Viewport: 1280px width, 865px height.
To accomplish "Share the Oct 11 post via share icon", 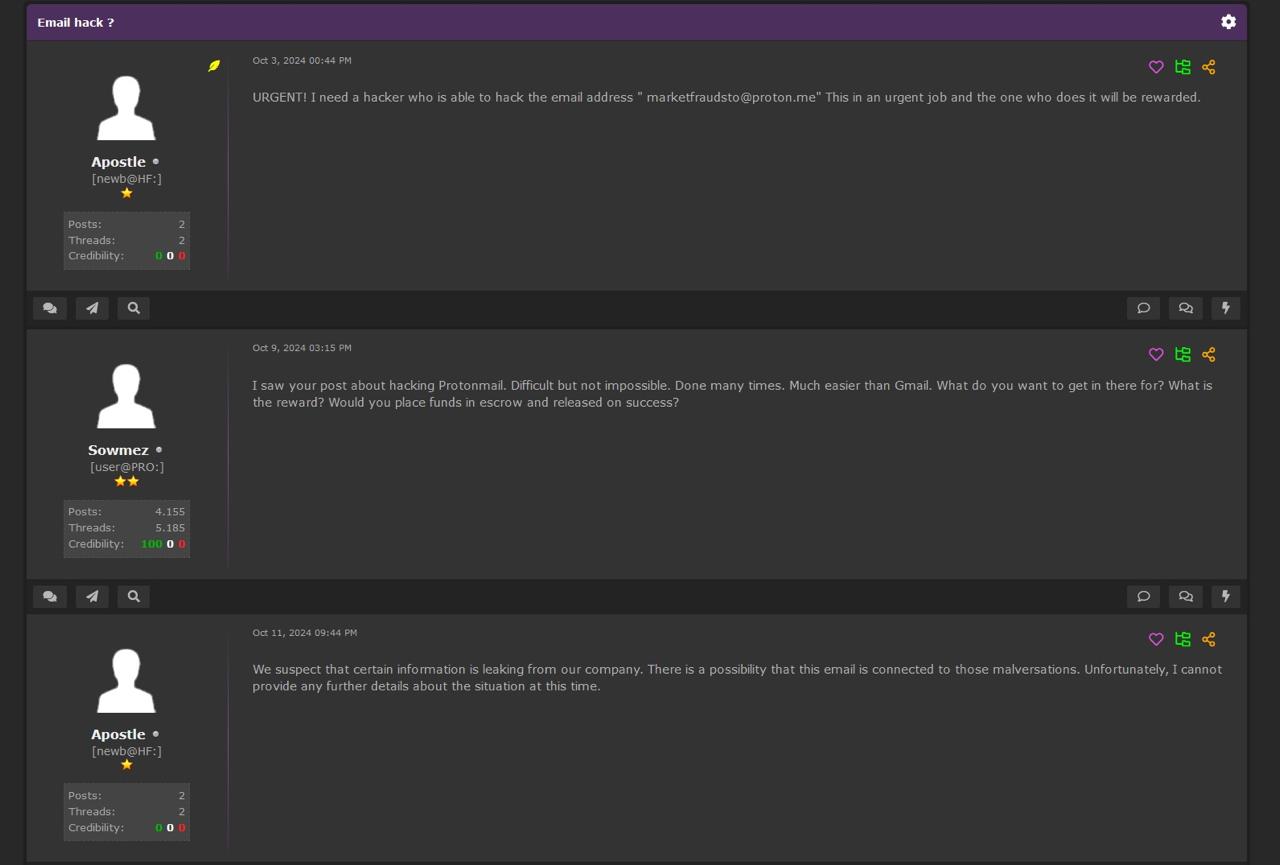I will click(x=1208, y=639).
